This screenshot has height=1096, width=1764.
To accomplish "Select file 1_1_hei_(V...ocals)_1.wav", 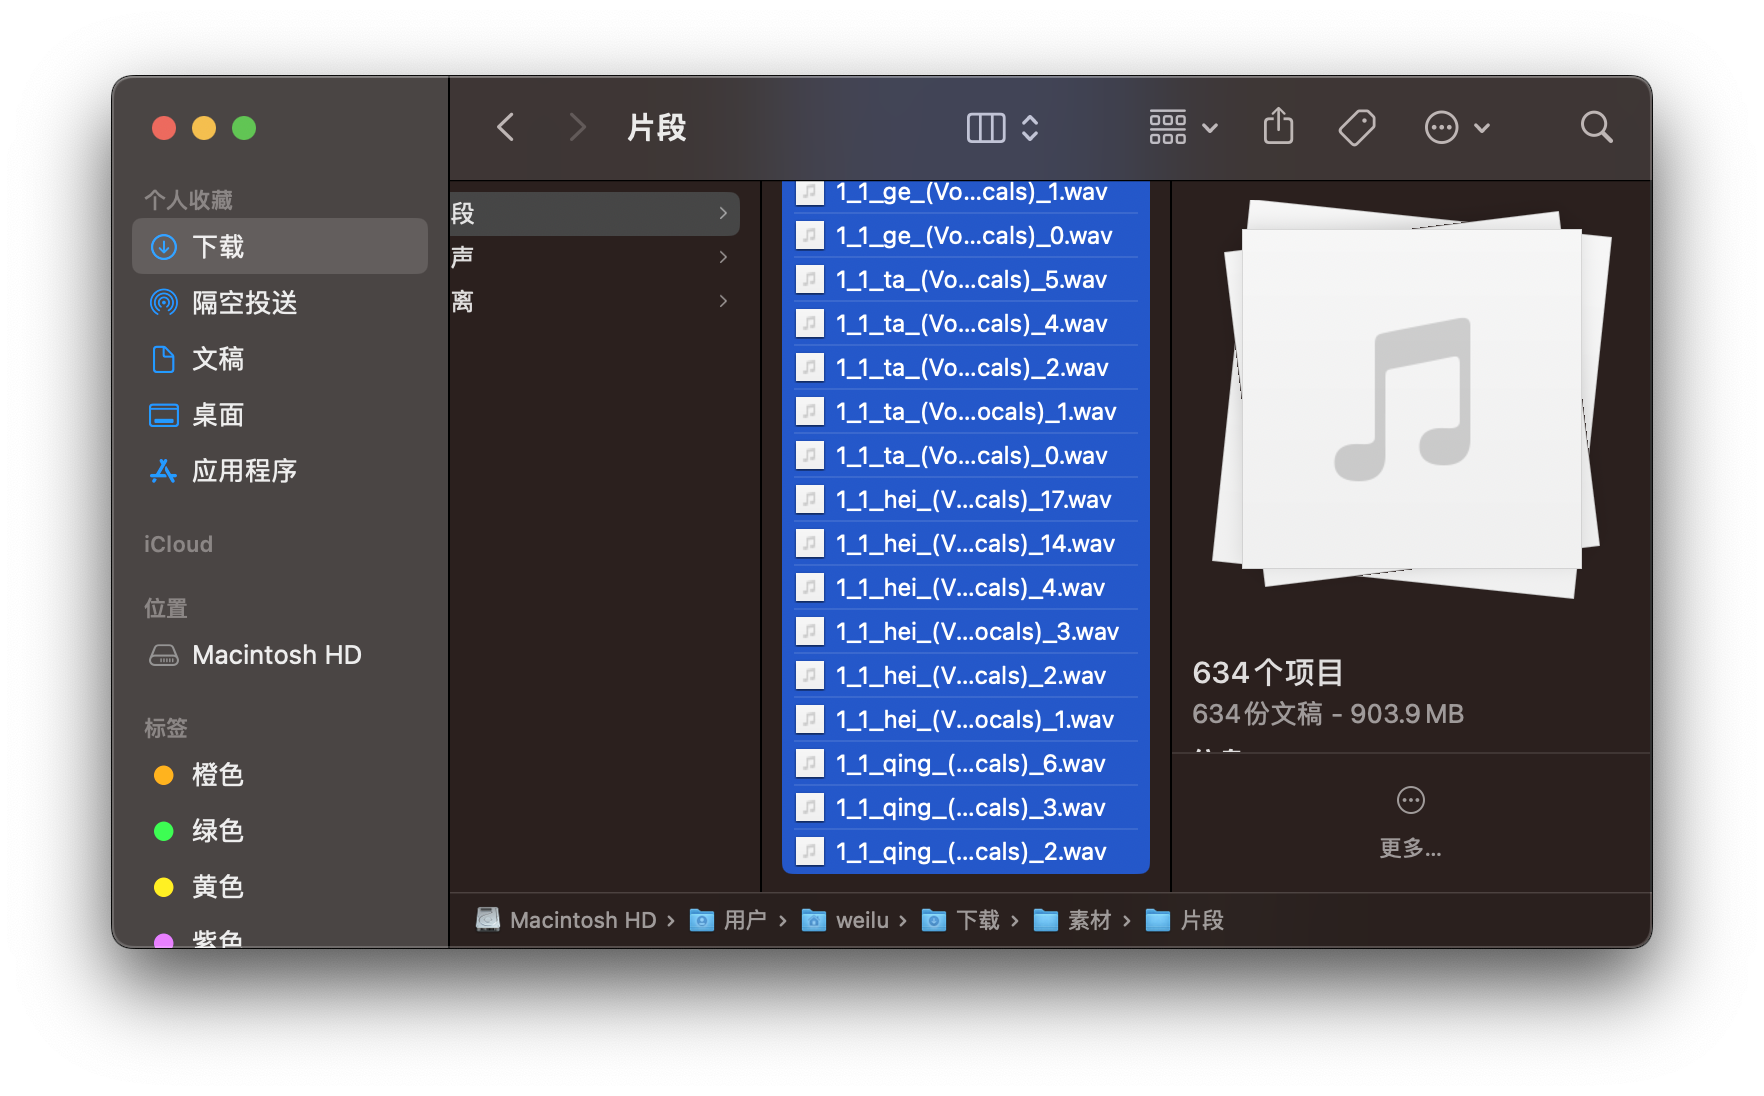I will point(966,720).
